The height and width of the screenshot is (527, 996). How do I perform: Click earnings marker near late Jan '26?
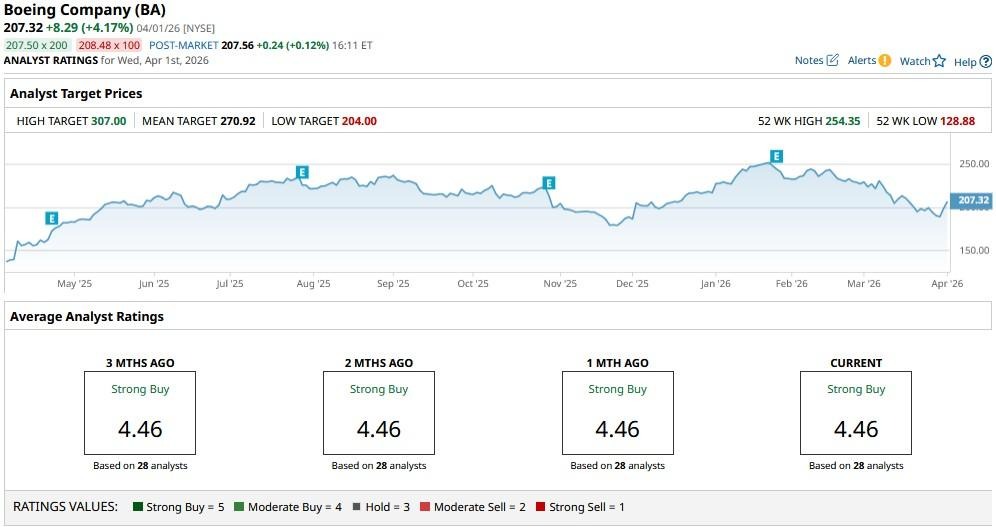[776, 156]
